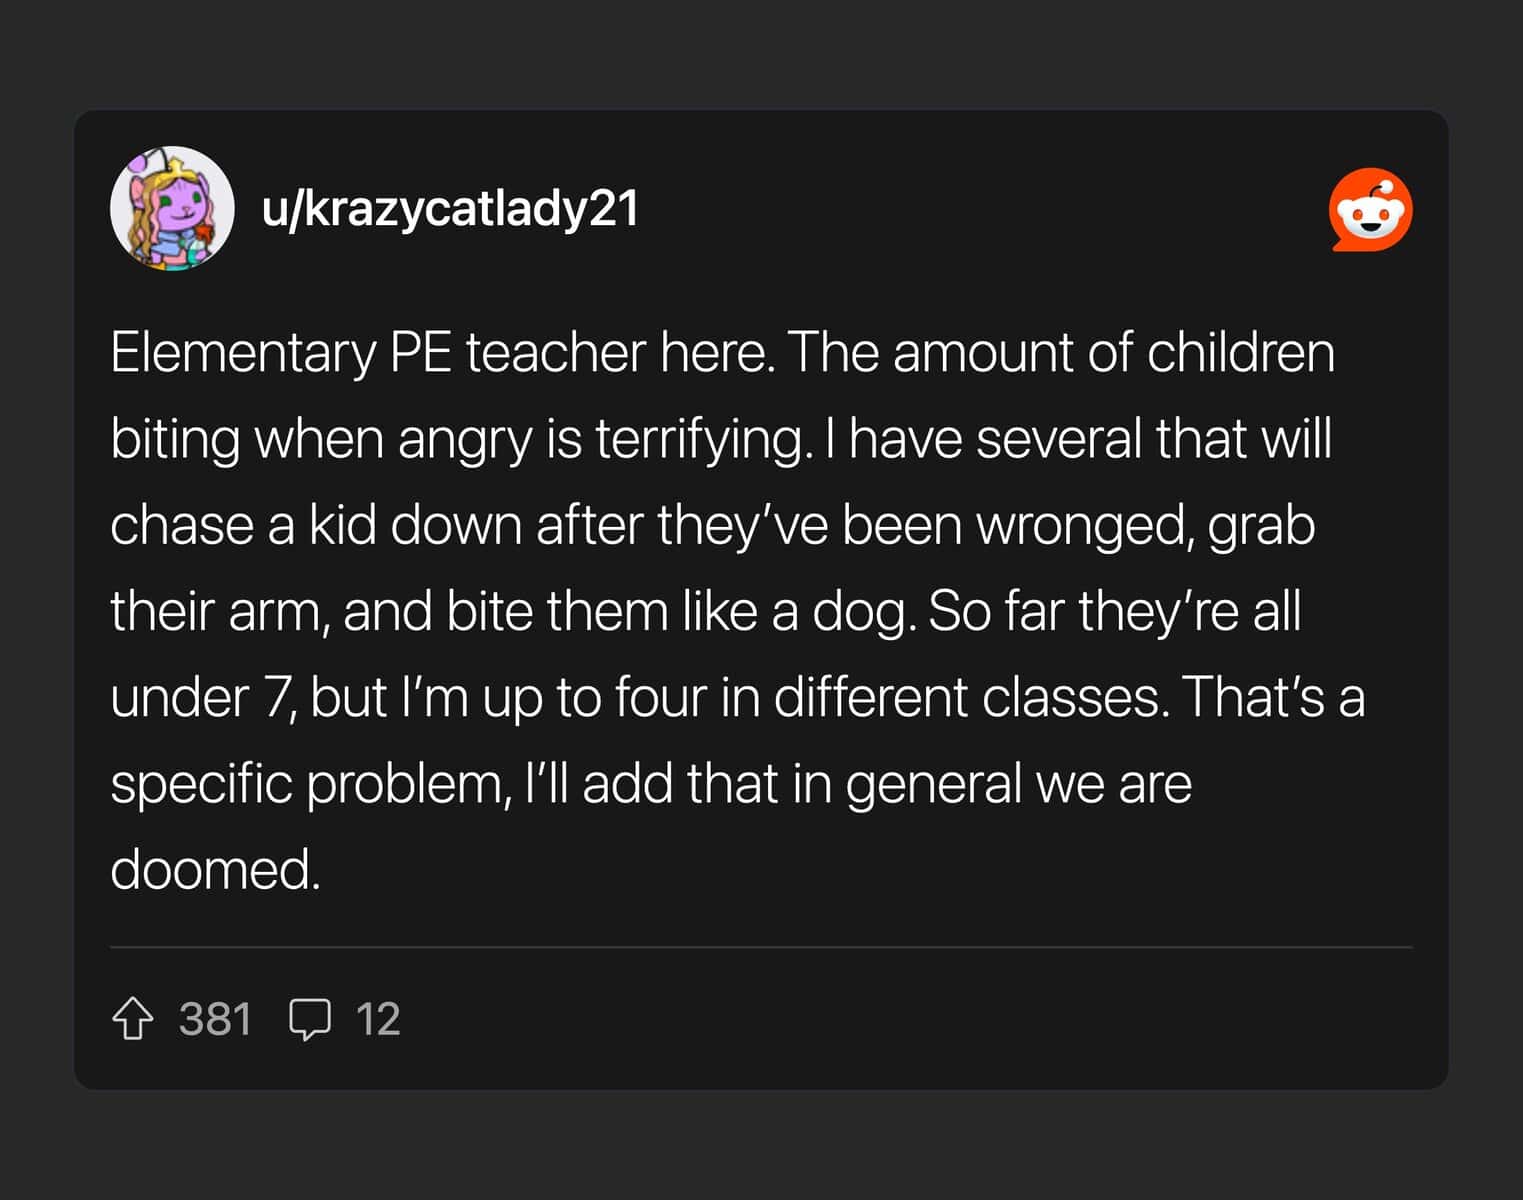Open the u/krazycatlady21 profile link
1523x1200 pixels.
coord(450,209)
